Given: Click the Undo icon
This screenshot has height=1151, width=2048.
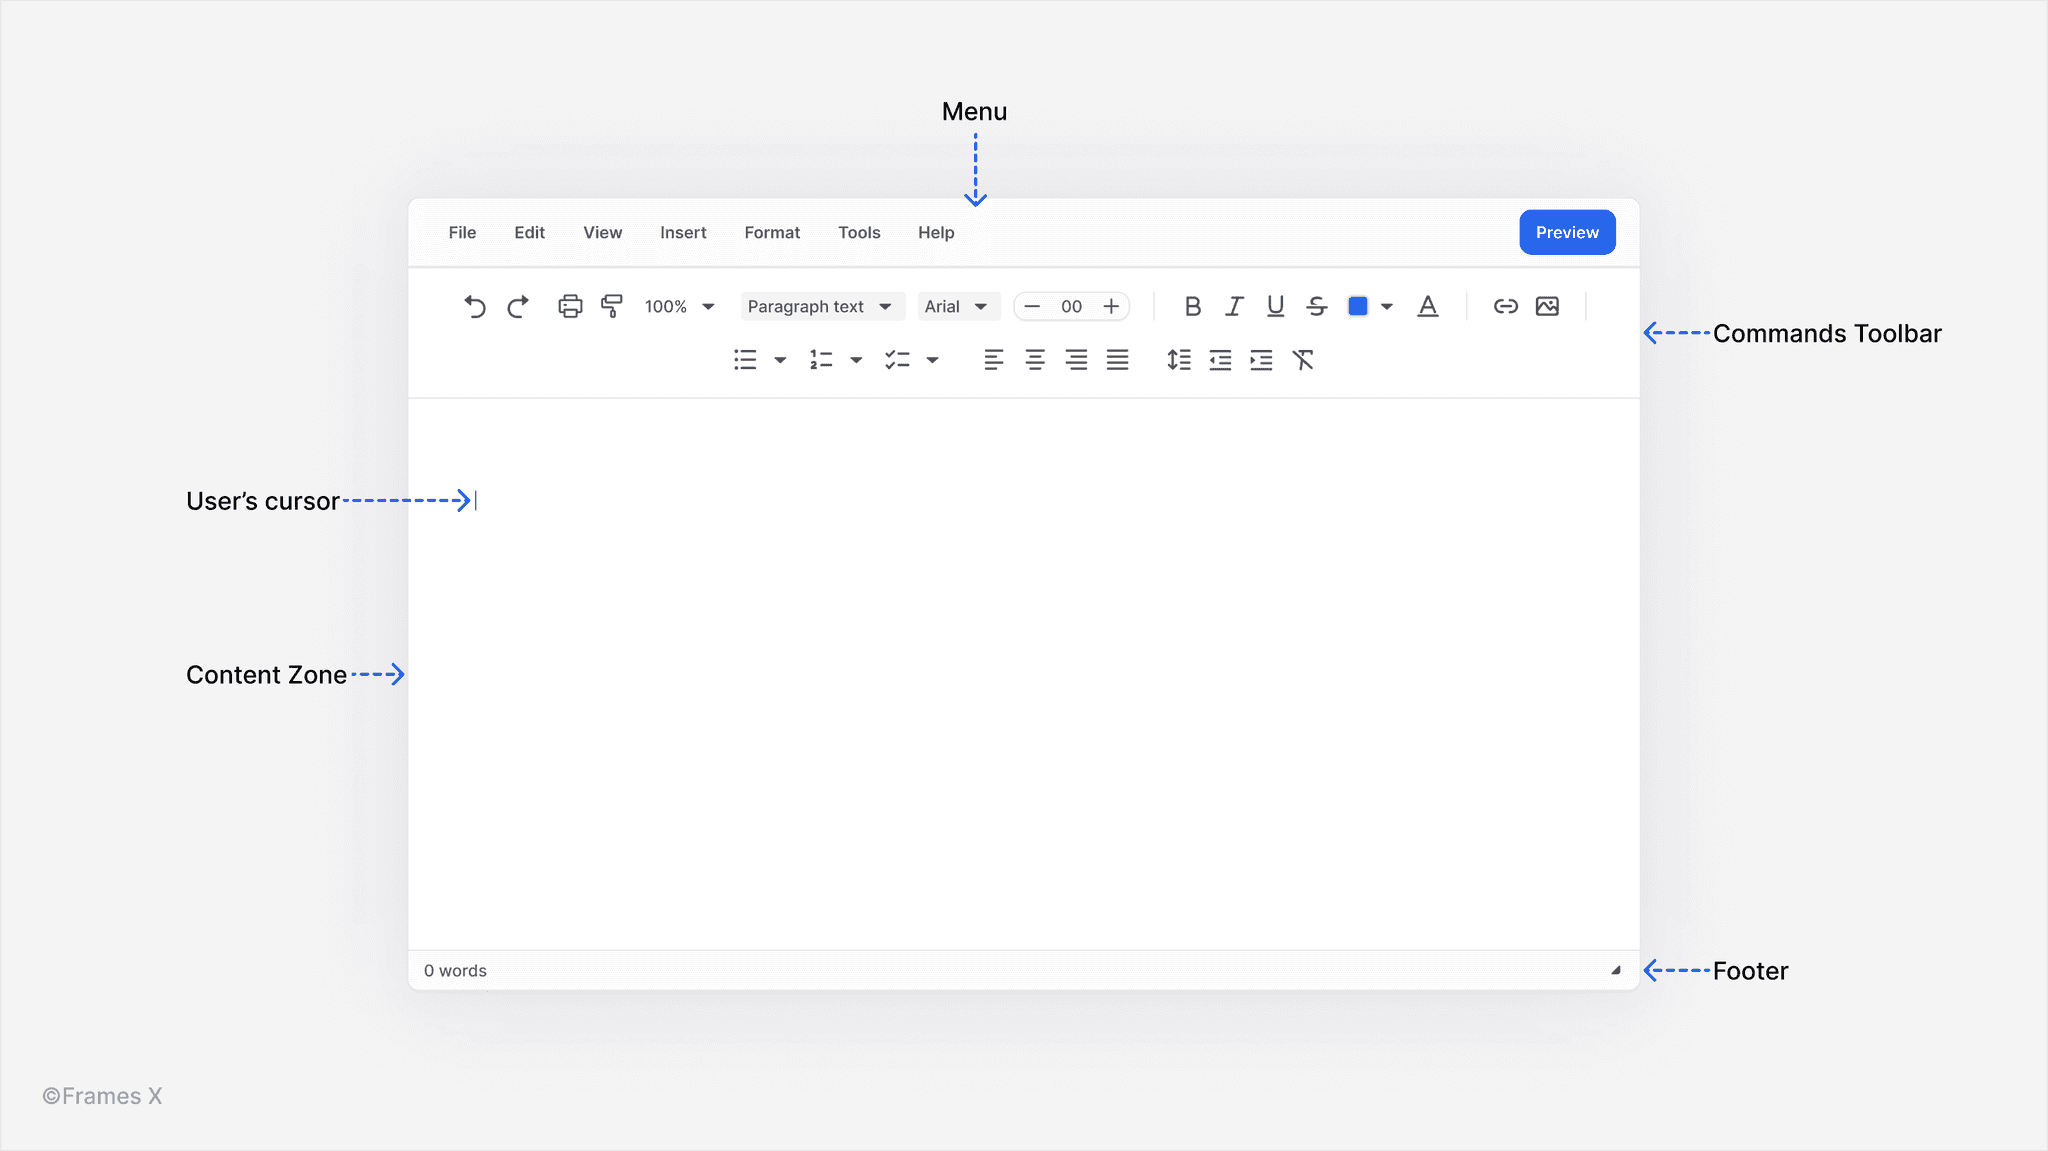Looking at the screenshot, I should [x=476, y=306].
